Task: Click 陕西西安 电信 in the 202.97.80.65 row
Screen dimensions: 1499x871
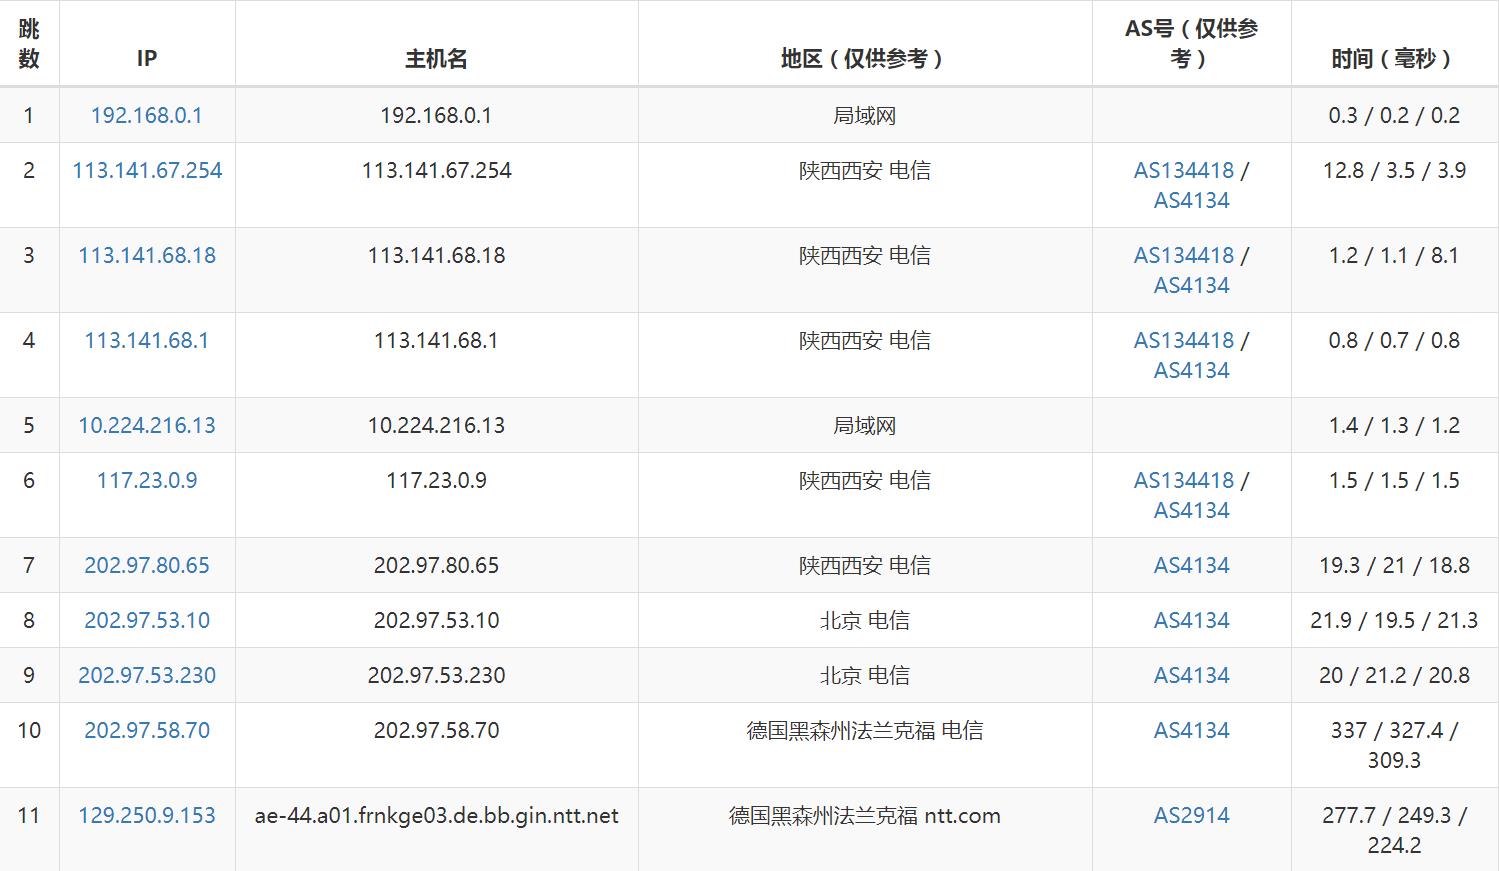Action: click(x=865, y=565)
